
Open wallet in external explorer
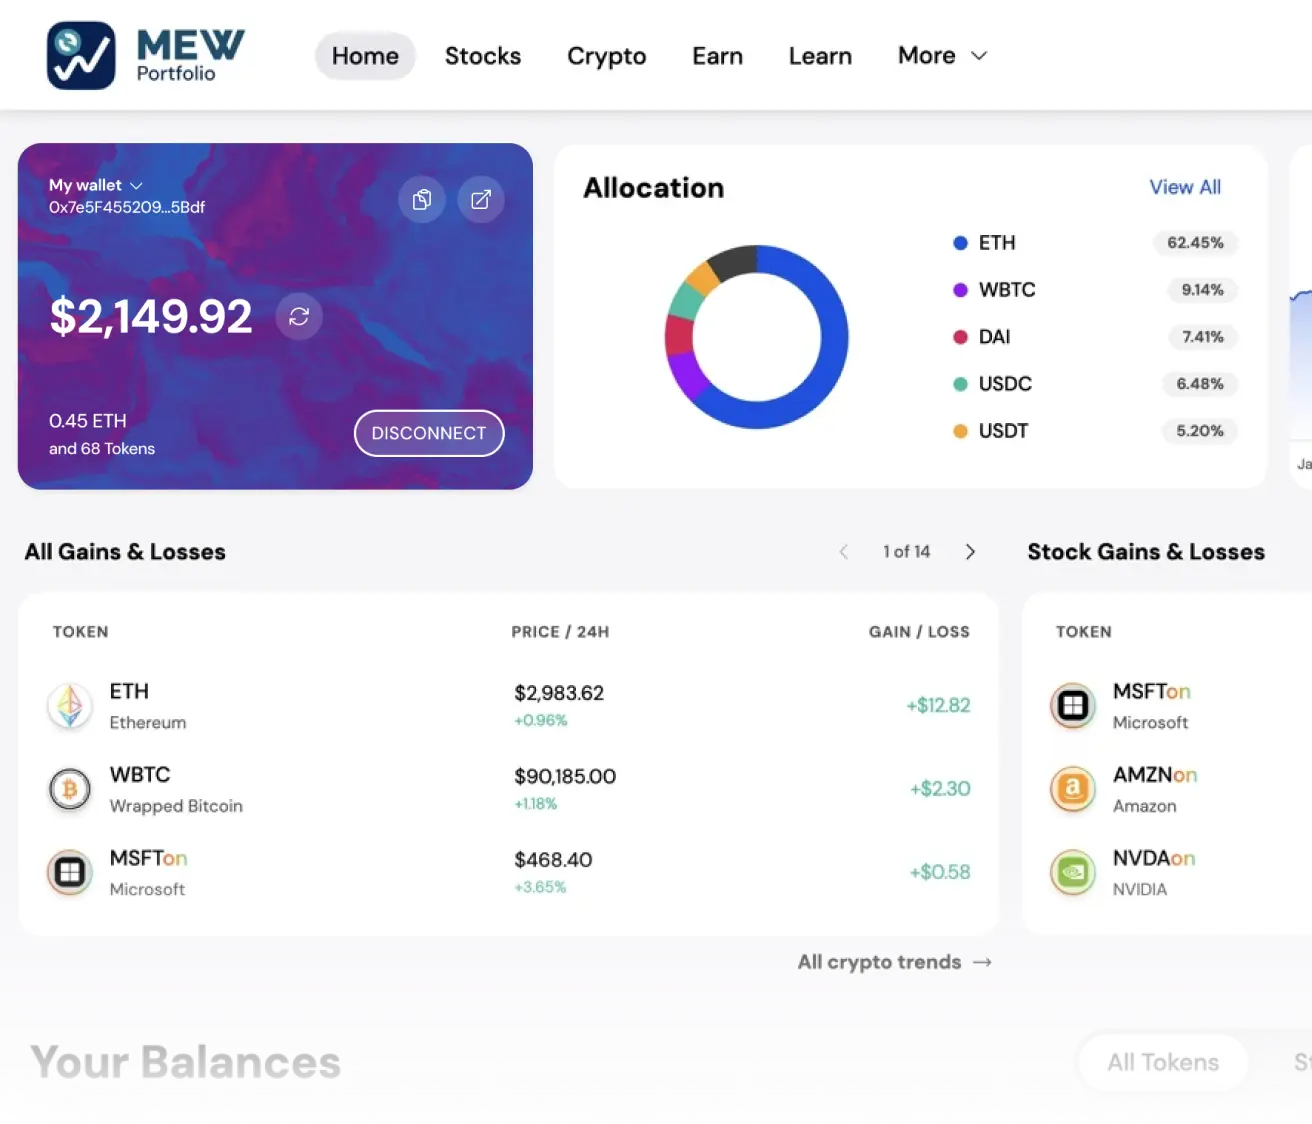(481, 200)
